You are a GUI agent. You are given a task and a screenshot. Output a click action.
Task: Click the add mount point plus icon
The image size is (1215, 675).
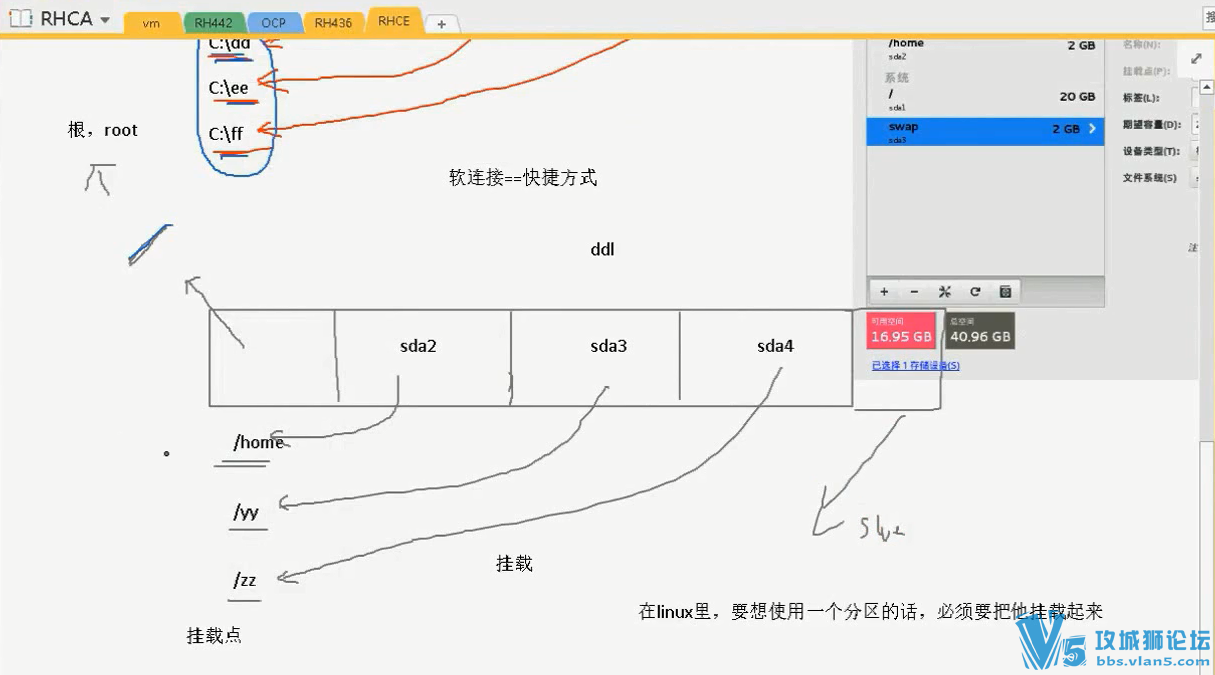884,292
